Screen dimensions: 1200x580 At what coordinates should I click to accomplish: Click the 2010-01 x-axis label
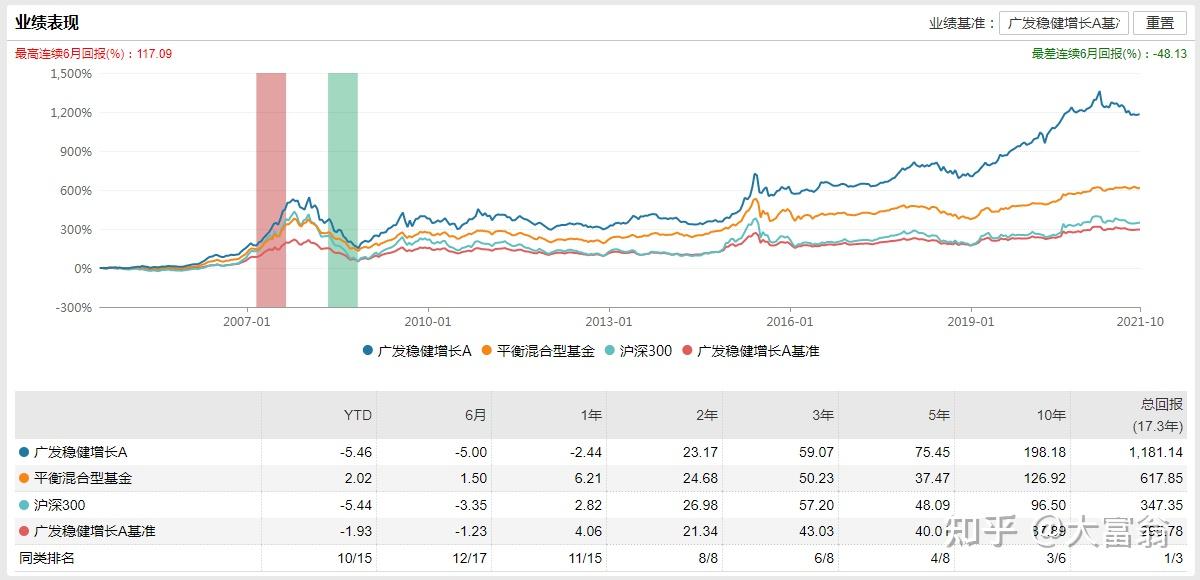[x=428, y=321]
